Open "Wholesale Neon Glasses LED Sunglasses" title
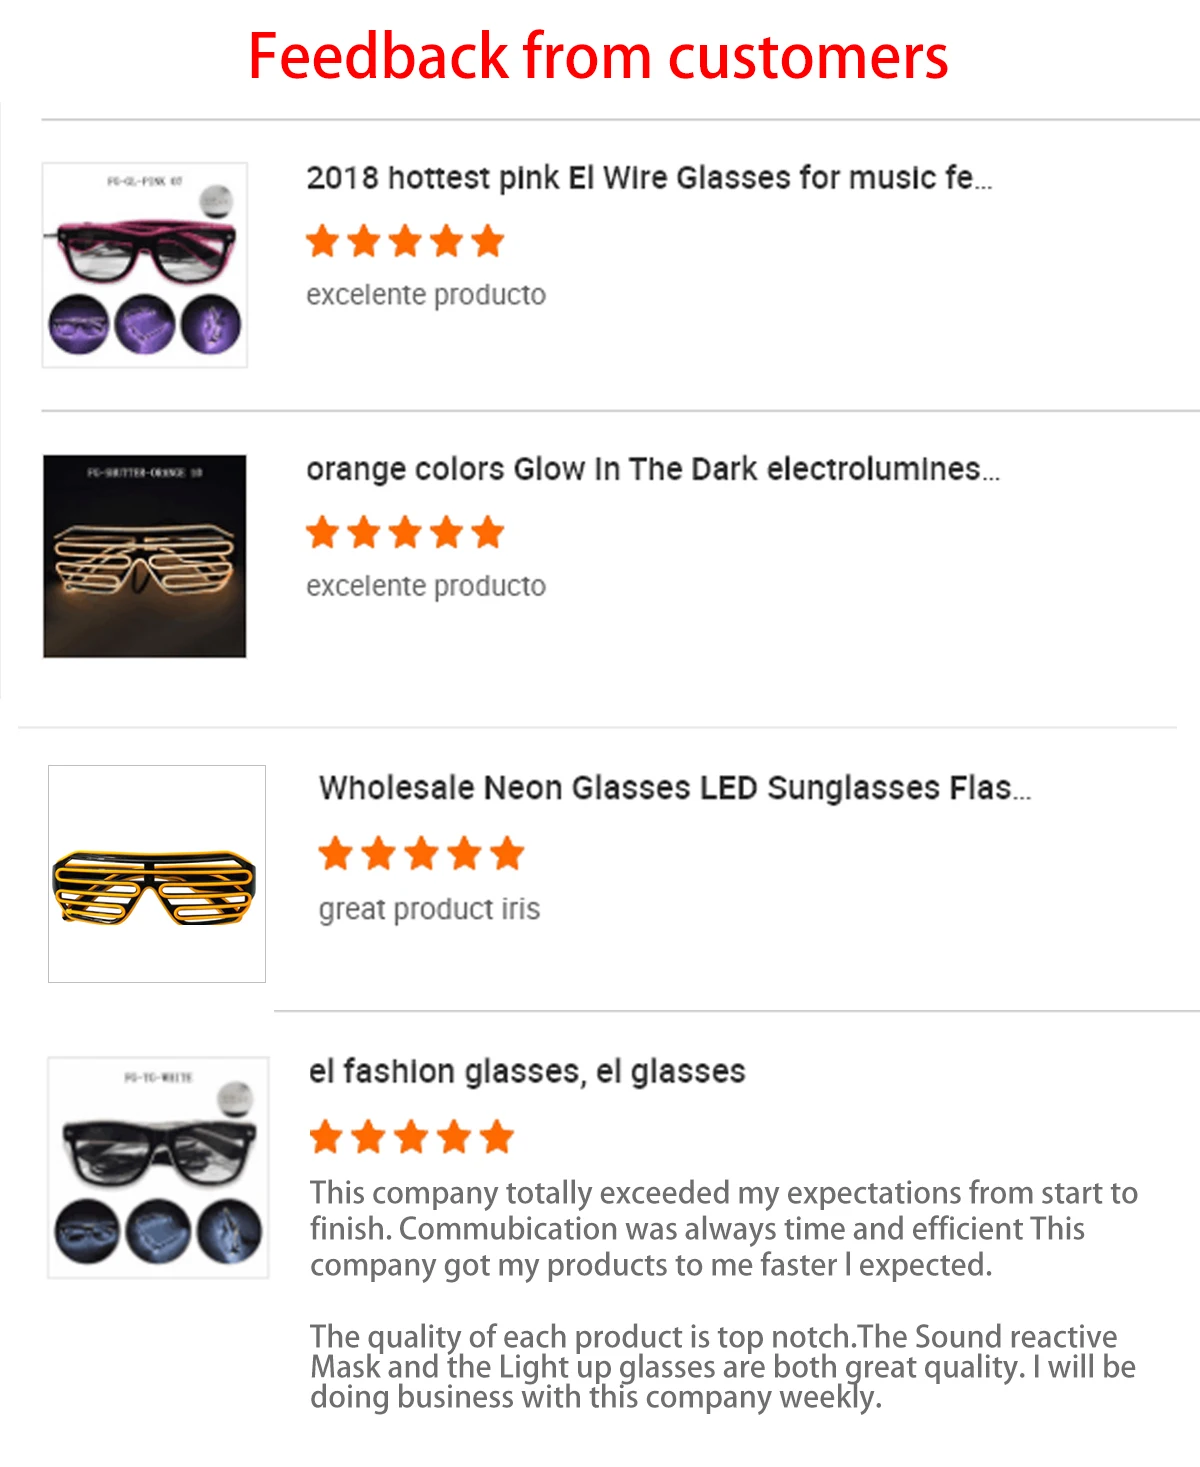 (674, 788)
